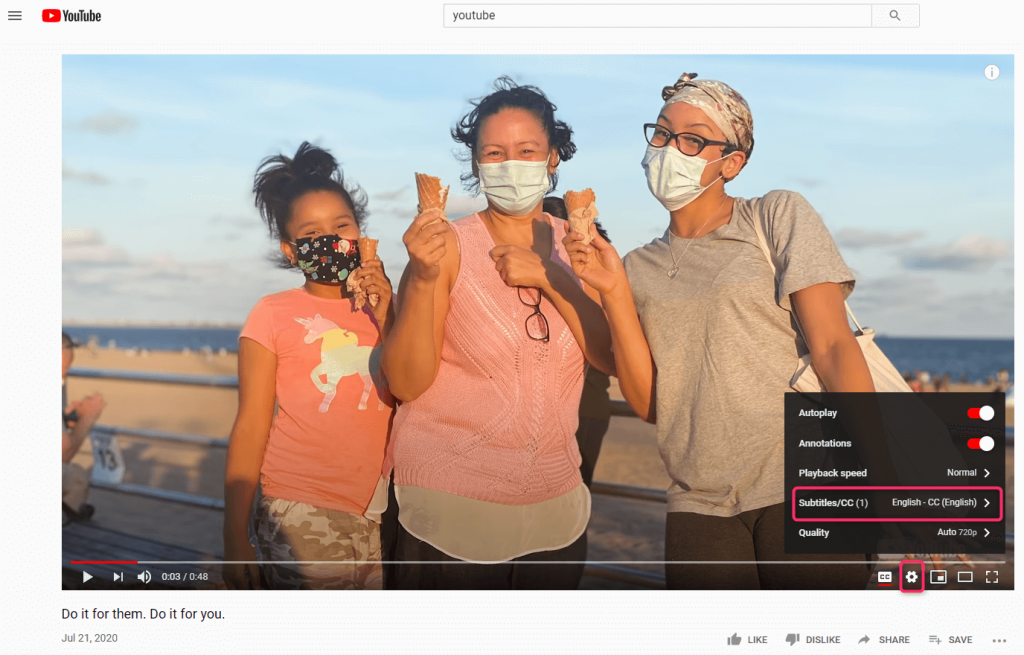Toggle closed captions CC button
This screenshot has width=1024, height=655.
885,577
